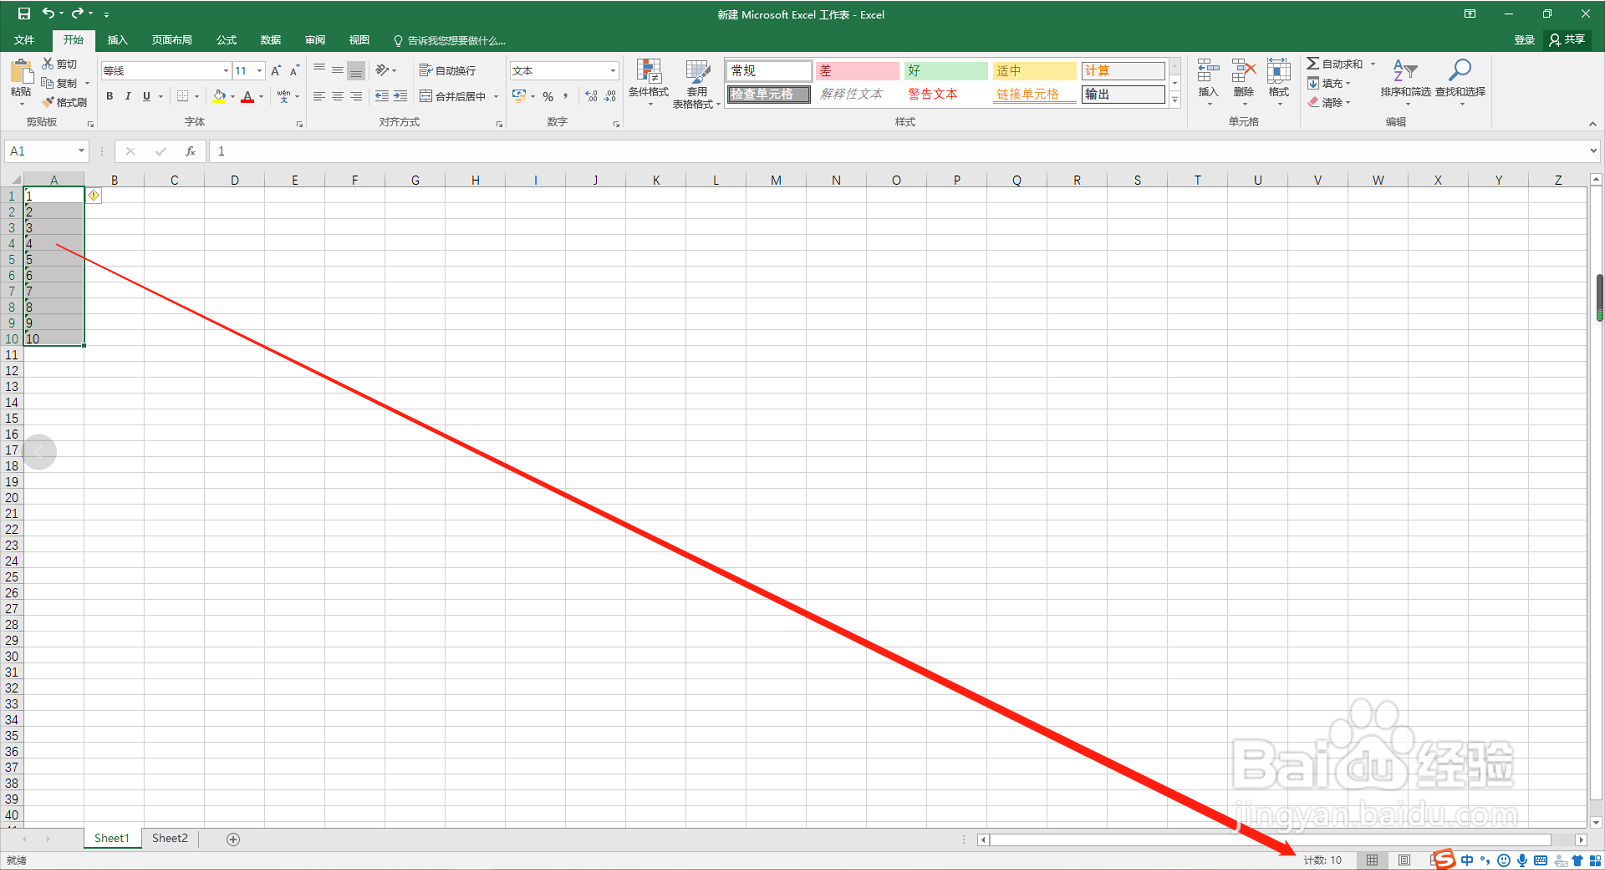This screenshot has width=1605, height=870.
Task: Open Find & Select (查找和选择)
Action: point(1460,82)
